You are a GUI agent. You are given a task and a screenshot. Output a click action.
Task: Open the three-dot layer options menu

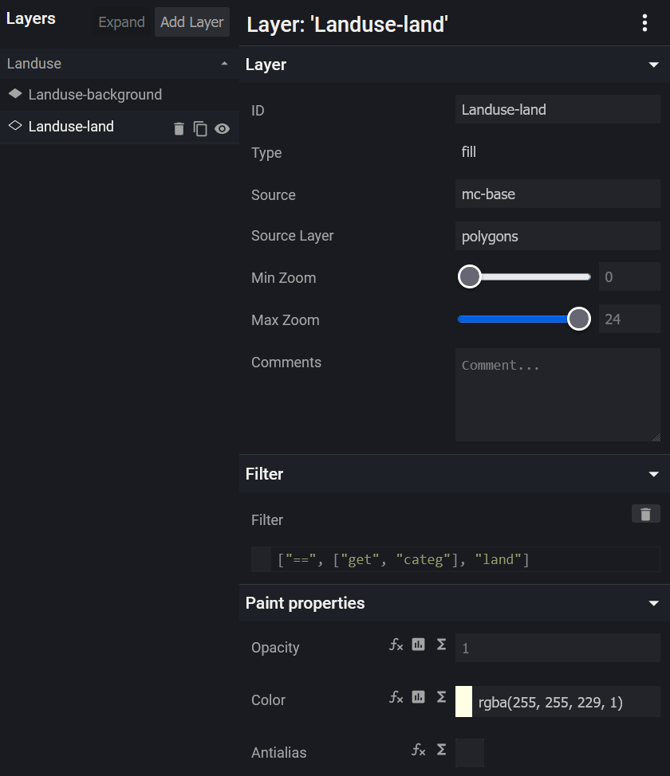point(645,24)
